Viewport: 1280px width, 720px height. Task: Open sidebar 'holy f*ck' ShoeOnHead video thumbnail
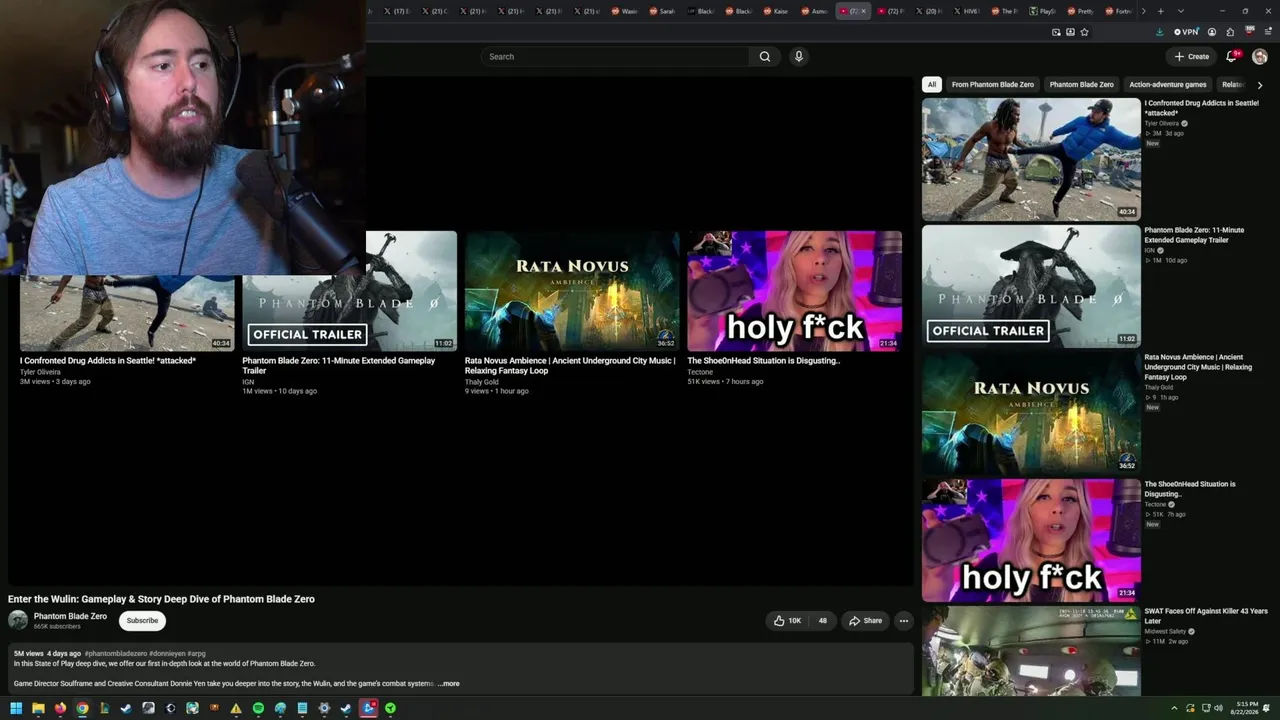[1031, 540]
